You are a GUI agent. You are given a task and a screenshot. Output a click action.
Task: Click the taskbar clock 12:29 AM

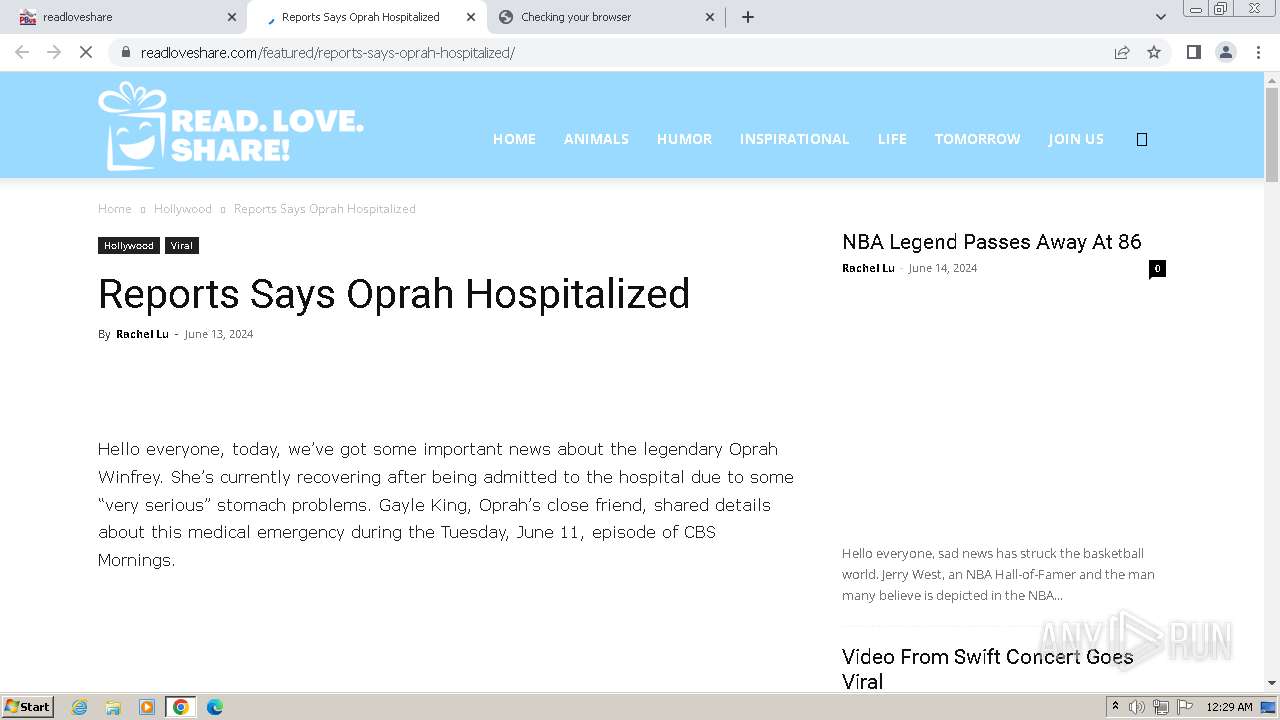1229,707
